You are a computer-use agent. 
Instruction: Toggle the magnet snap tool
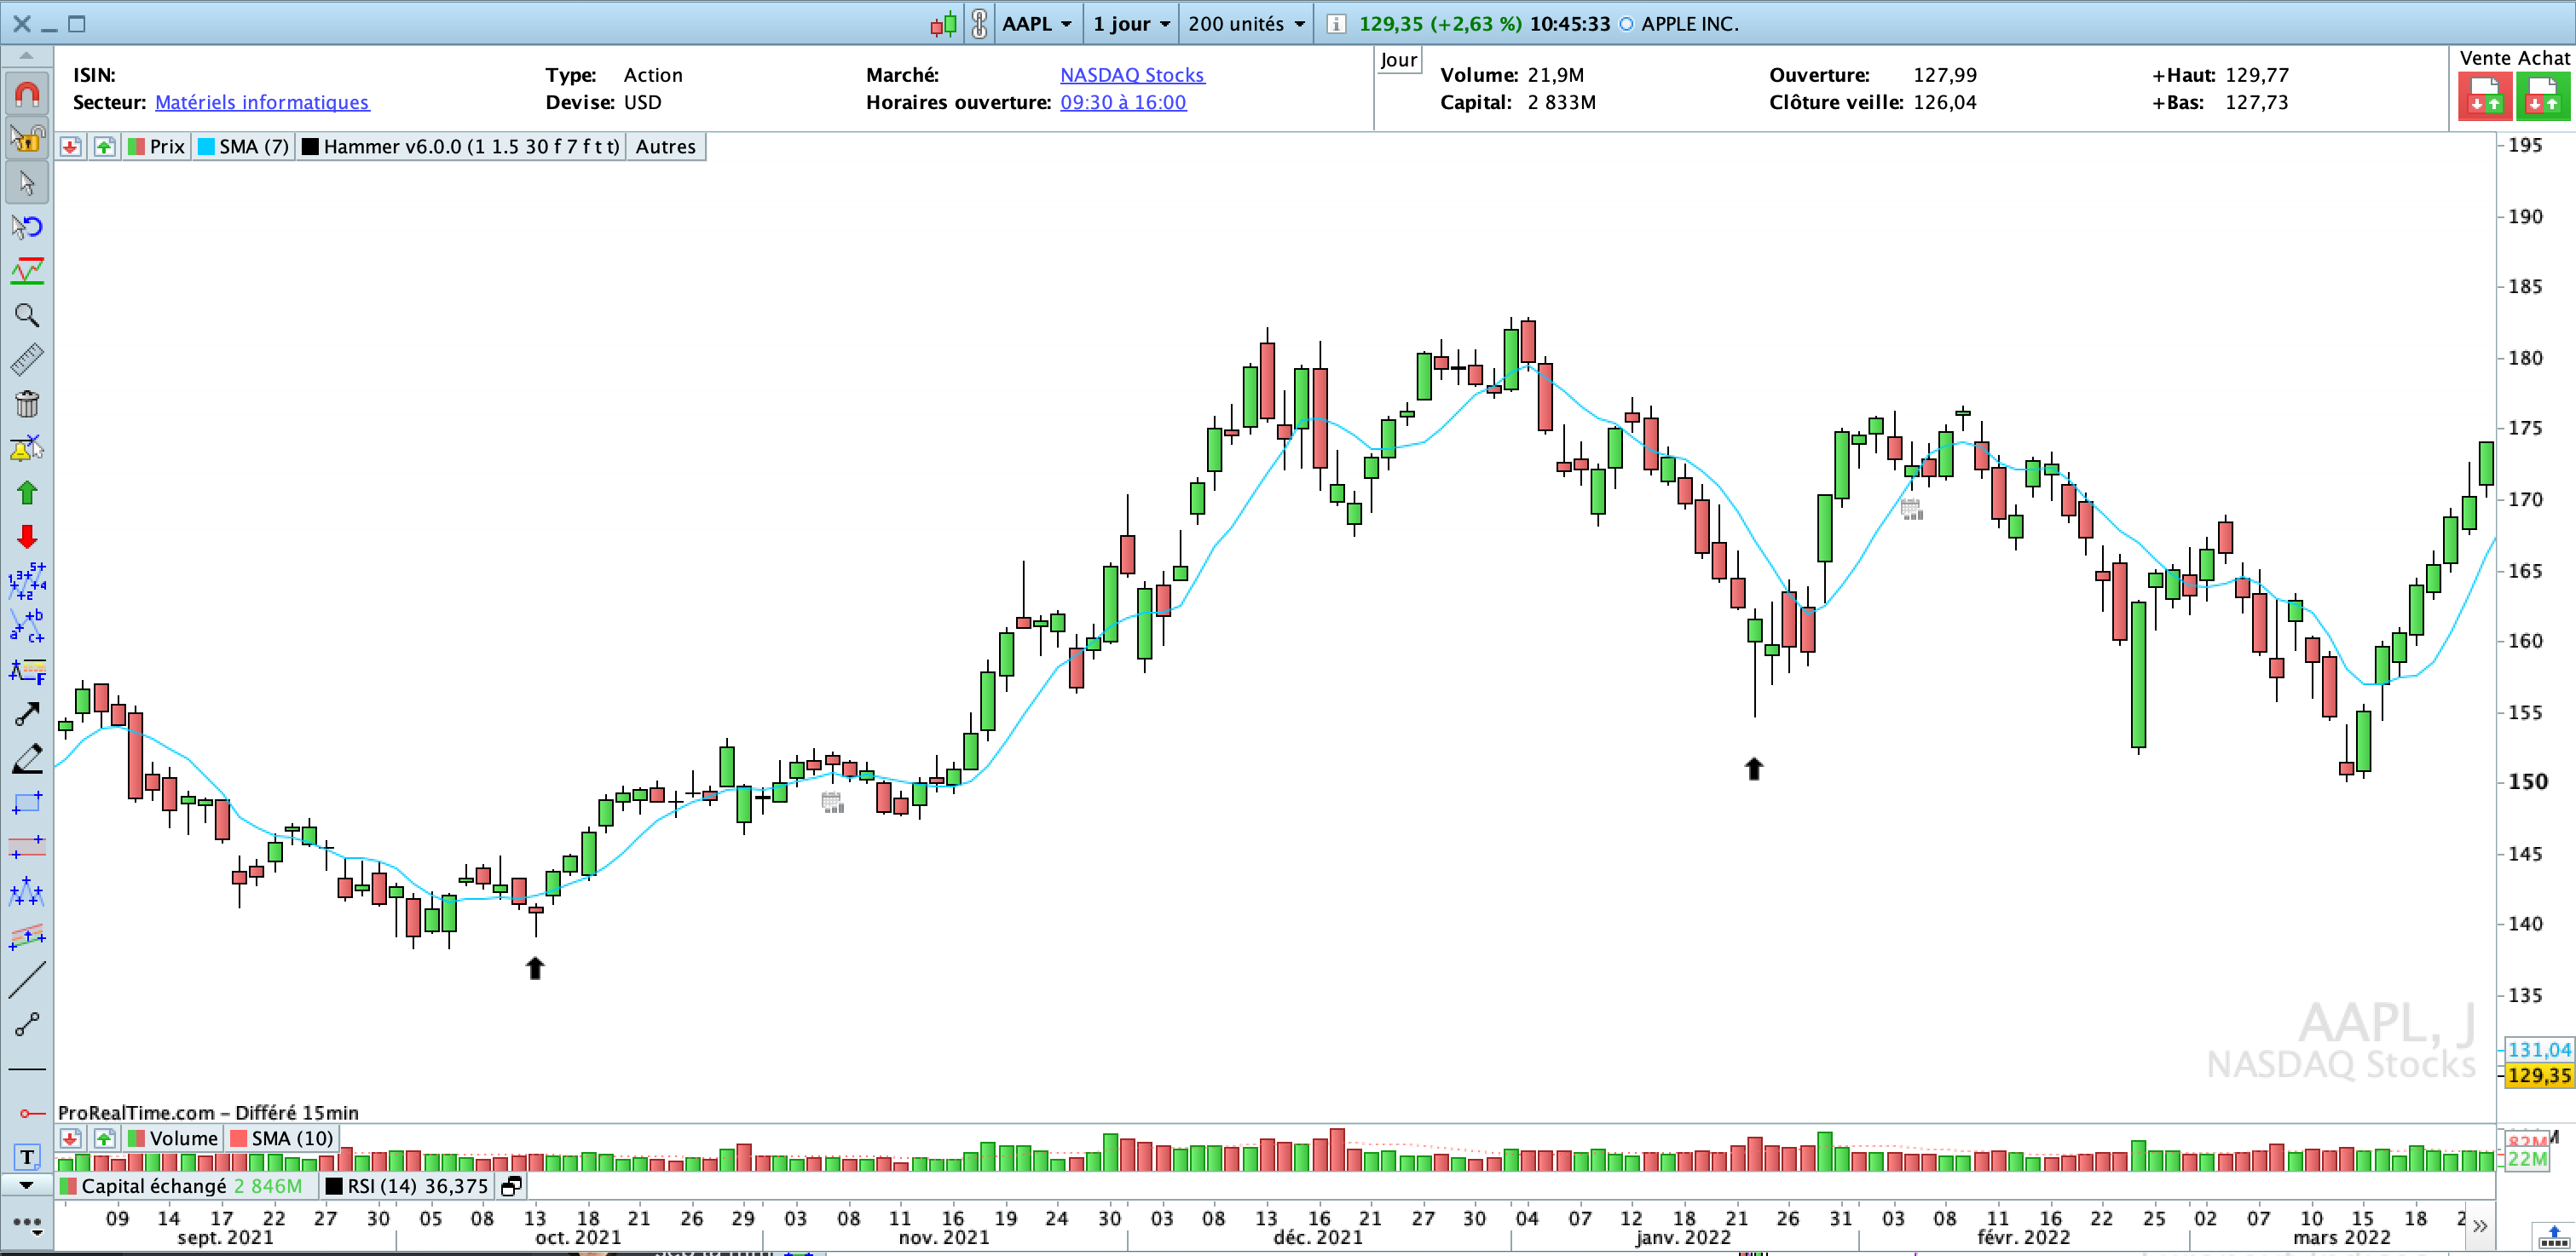[27, 94]
